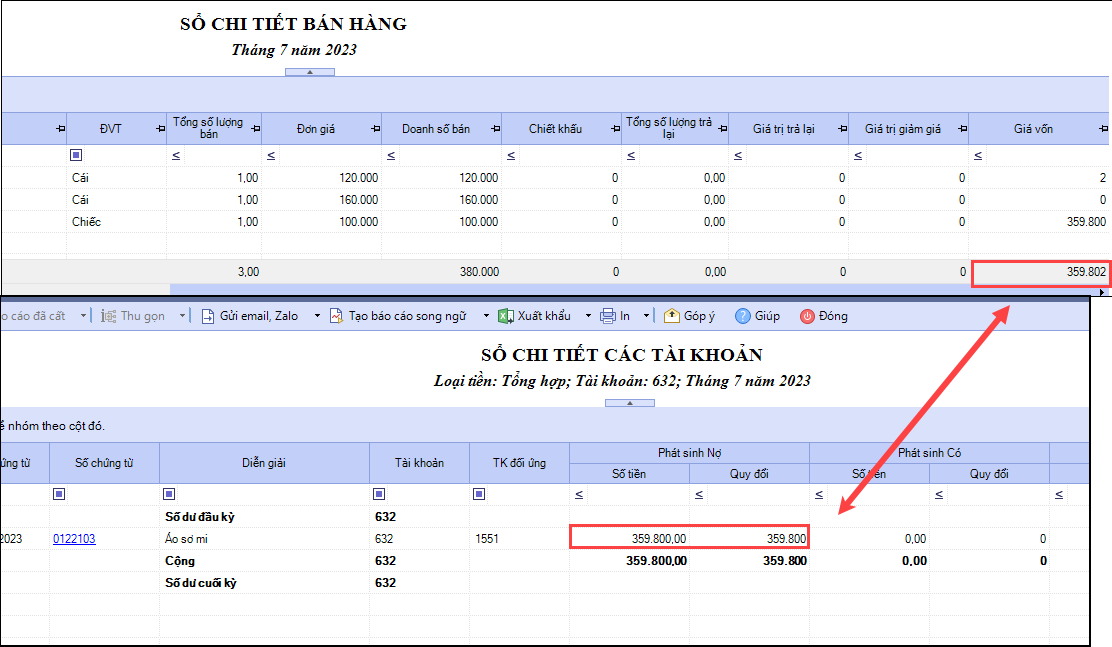The height and width of the screenshot is (647, 1112).
Task: Pin the Giá vốn column
Action: (x=1103, y=129)
